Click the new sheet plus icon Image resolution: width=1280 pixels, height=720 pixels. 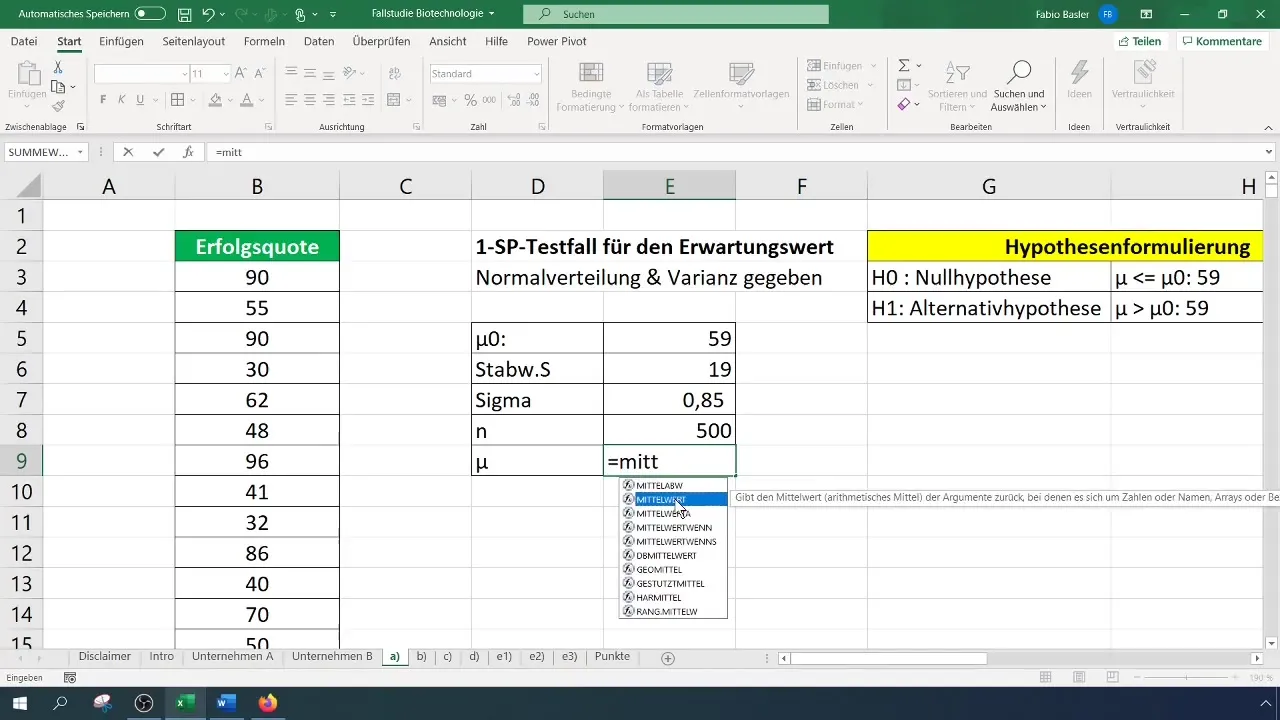click(668, 657)
